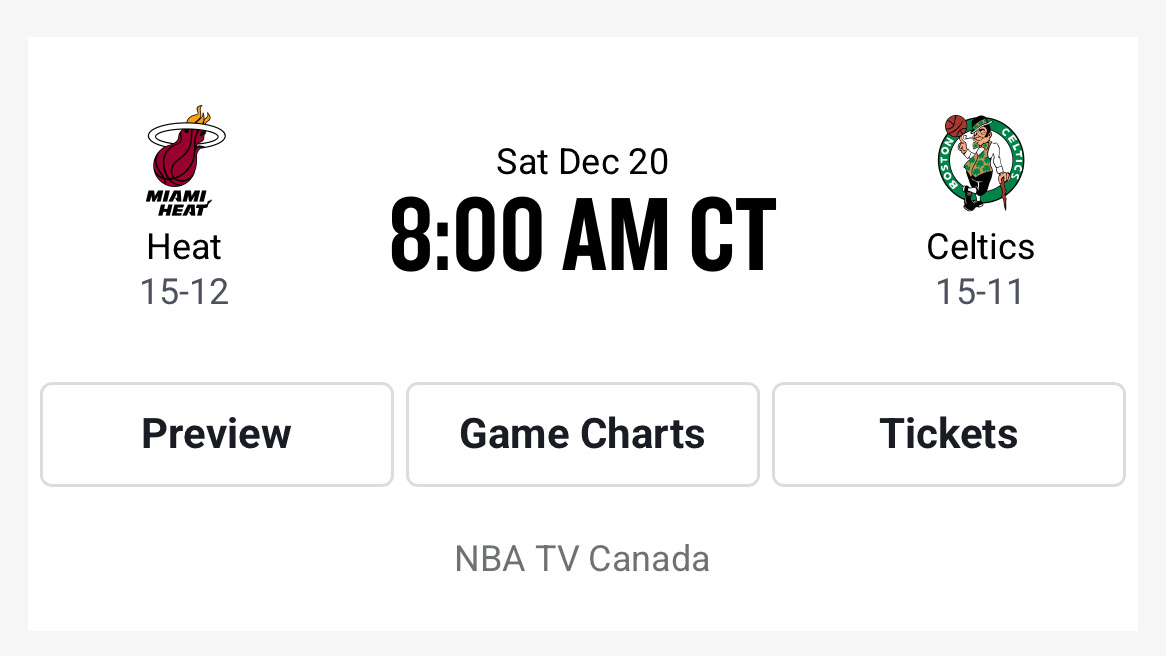Click the Heat team name link
The image size is (1166, 656).
click(183, 246)
